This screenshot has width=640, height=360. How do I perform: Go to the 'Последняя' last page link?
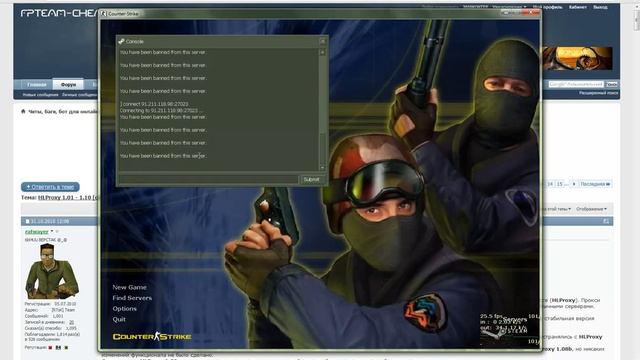click(x=595, y=184)
